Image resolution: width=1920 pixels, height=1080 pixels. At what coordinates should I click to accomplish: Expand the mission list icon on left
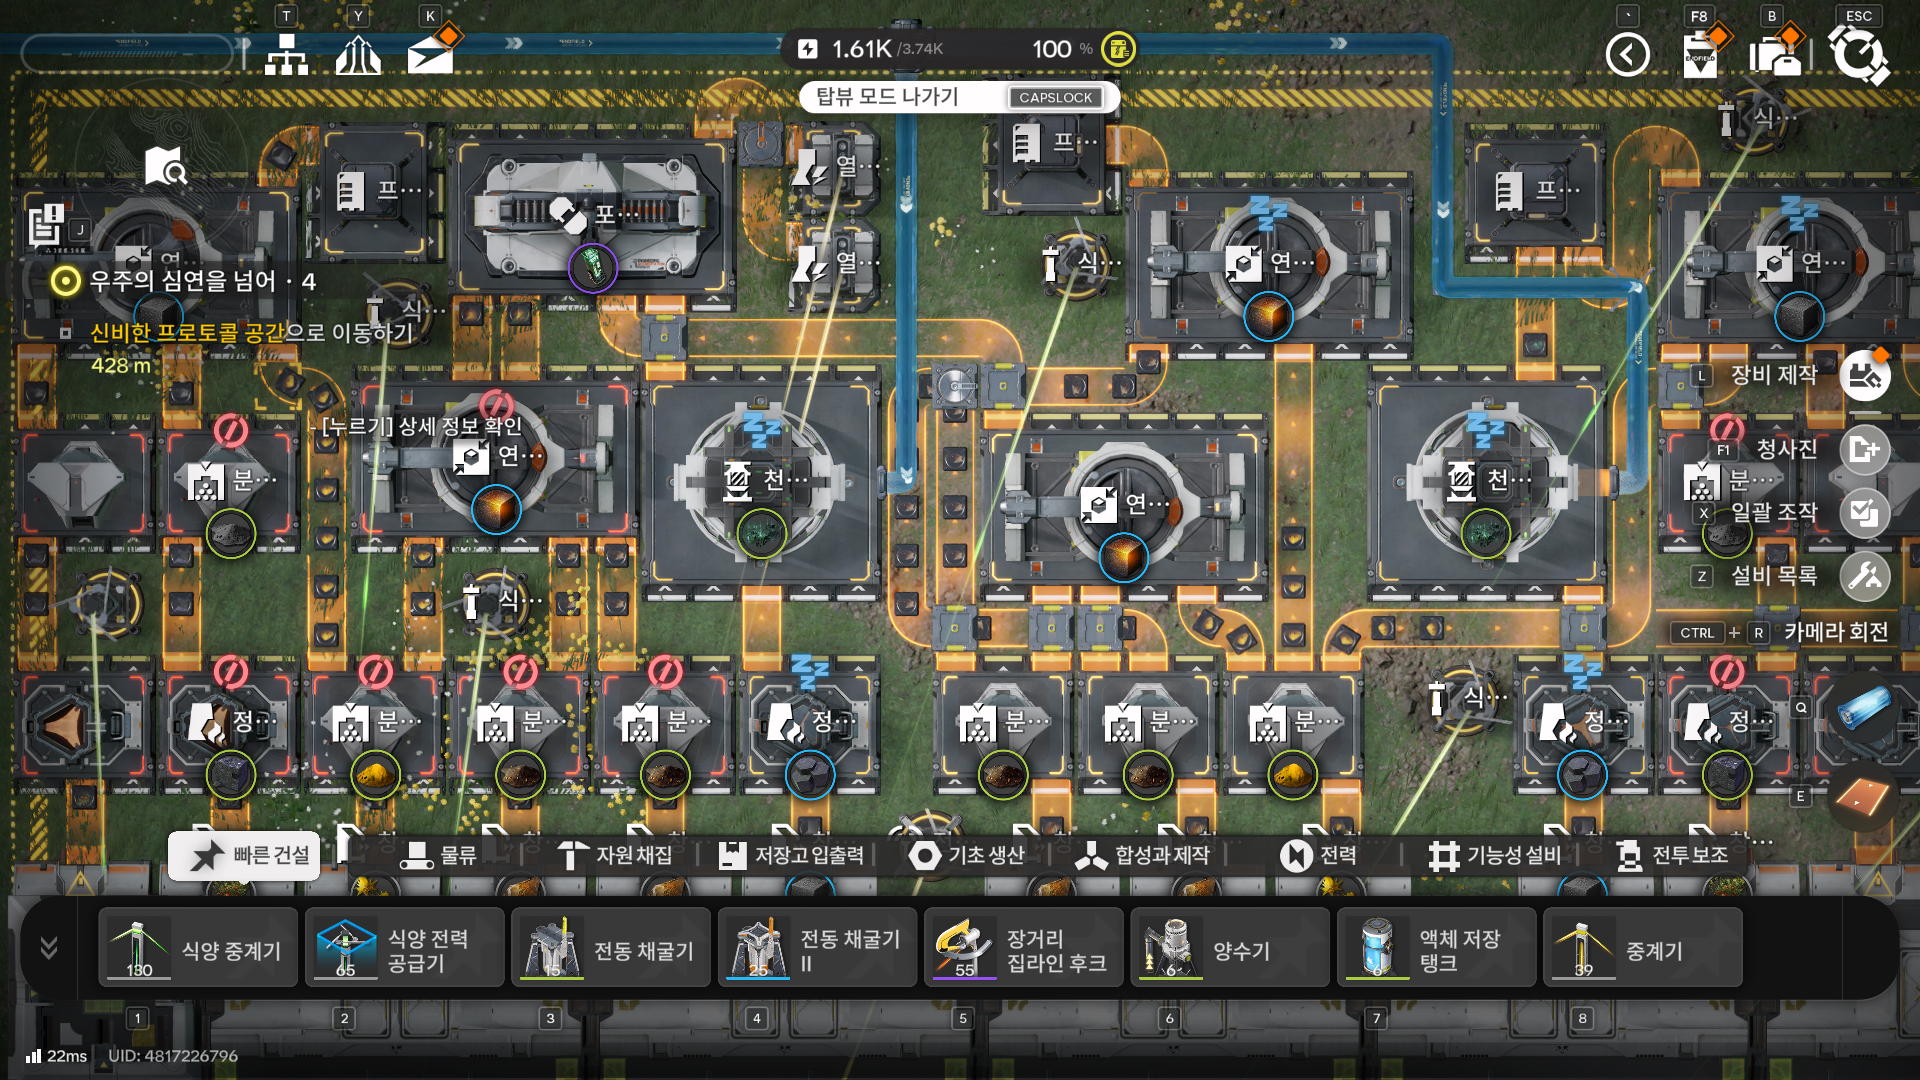[46, 224]
